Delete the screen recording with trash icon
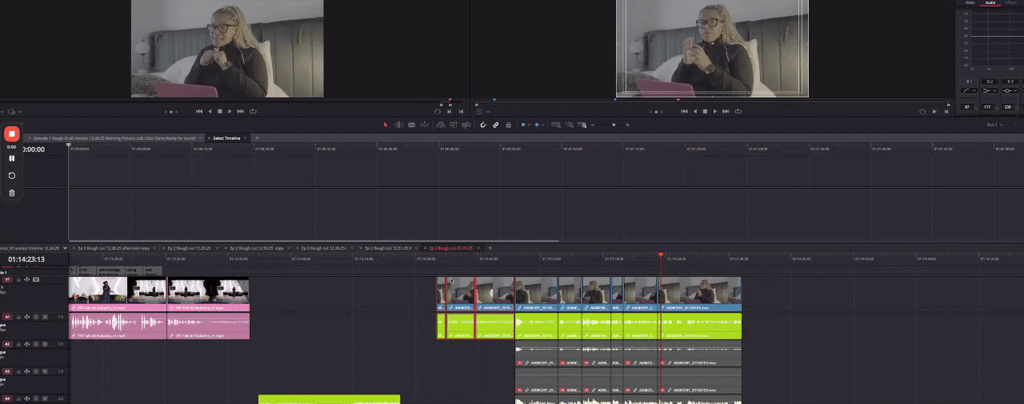 click(x=12, y=193)
